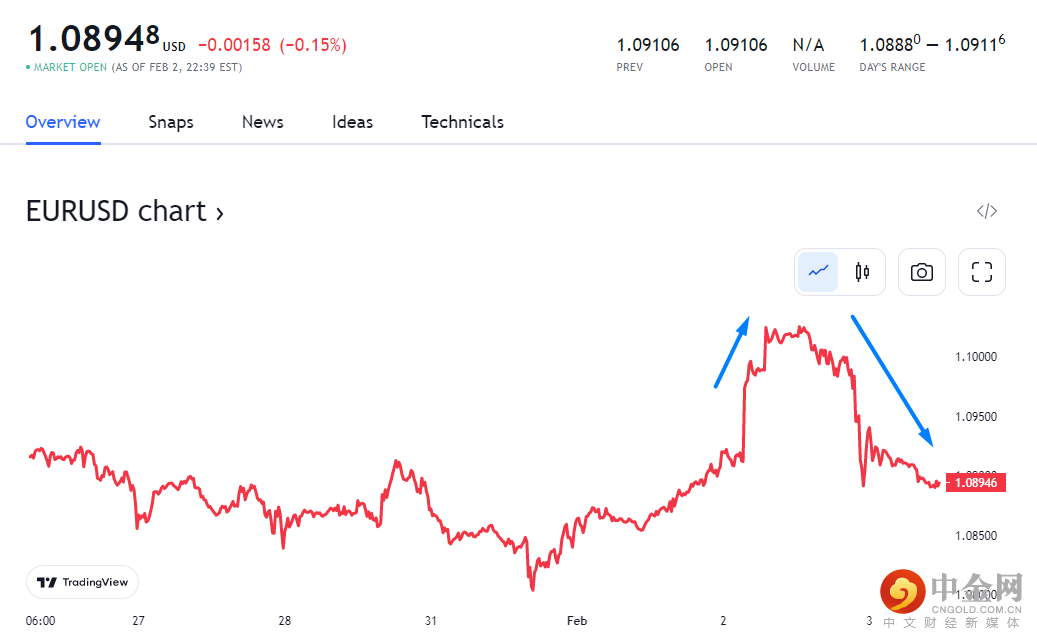This screenshot has width=1037, height=641.
Task: Go to the News tab
Action: pyautogui.click(x=263, y=122)
